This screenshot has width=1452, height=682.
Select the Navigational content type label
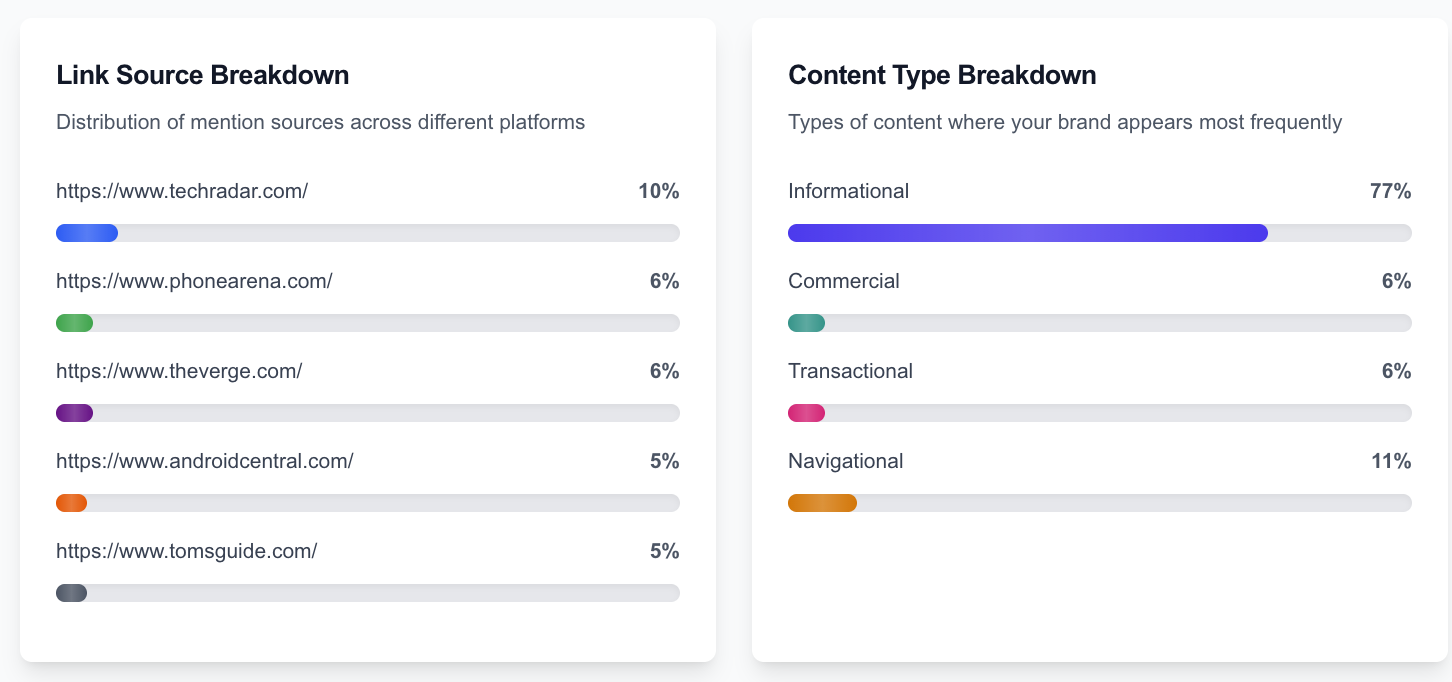click(x=846, y=461)
